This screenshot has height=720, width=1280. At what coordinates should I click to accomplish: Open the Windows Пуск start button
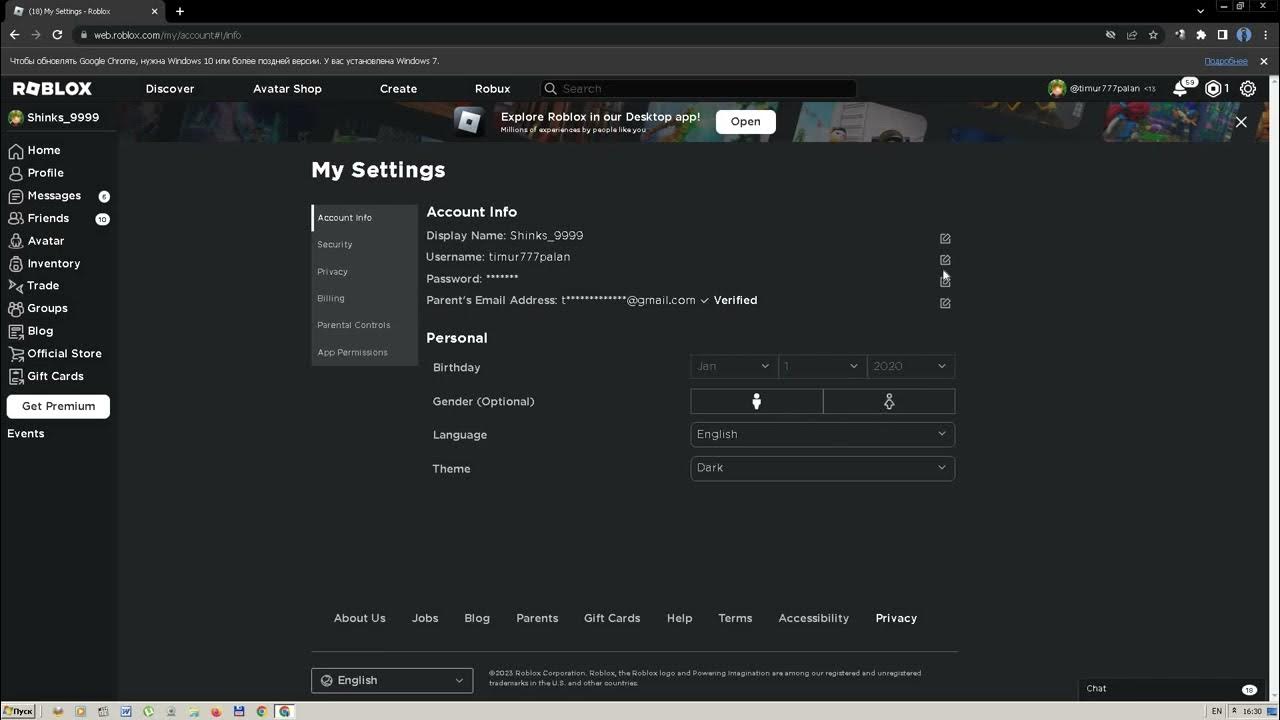point(19,711)
